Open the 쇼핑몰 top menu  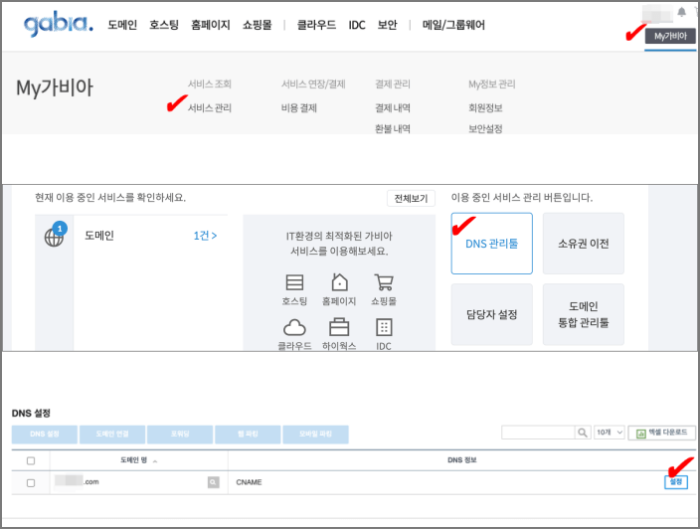click(x=257, y=25)
